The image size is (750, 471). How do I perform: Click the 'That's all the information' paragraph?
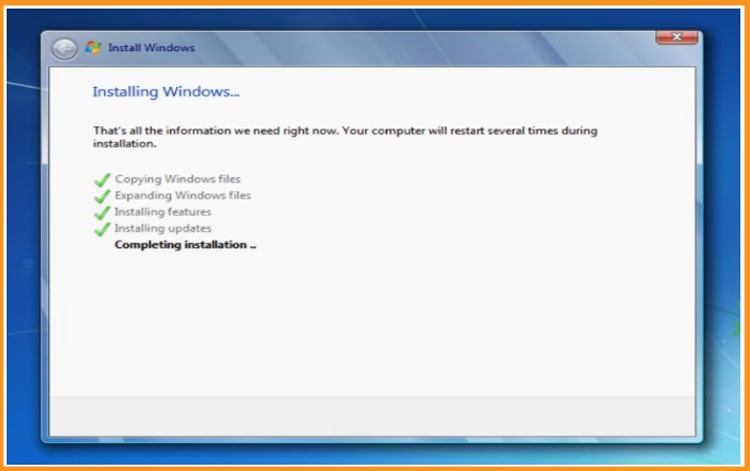pos(345,137)
